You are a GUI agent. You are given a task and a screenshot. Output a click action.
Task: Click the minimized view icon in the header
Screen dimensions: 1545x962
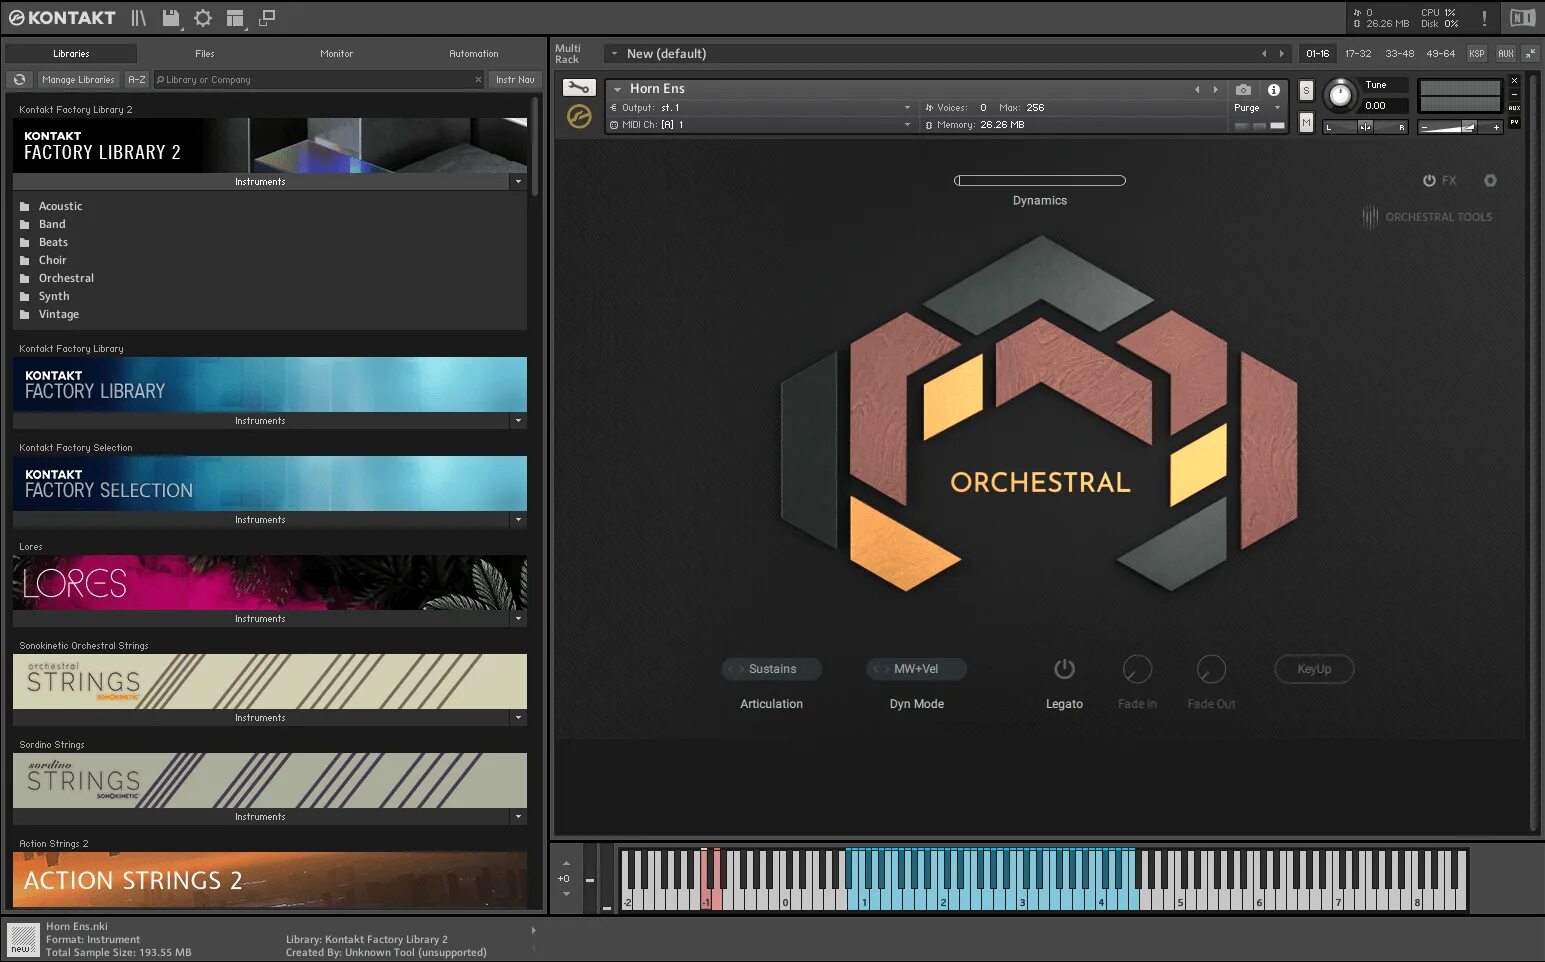(267, 18)
